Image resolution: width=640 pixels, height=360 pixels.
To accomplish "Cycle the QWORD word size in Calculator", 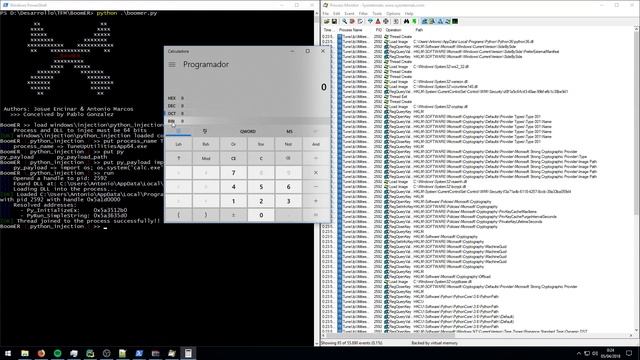I will pos(248,131).
